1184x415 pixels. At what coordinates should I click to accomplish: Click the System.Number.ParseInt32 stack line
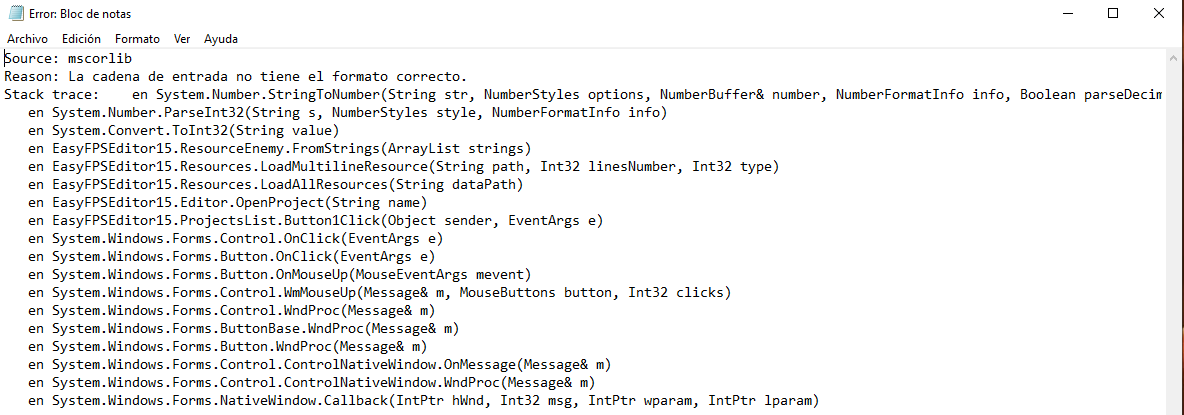coord(347,112)
